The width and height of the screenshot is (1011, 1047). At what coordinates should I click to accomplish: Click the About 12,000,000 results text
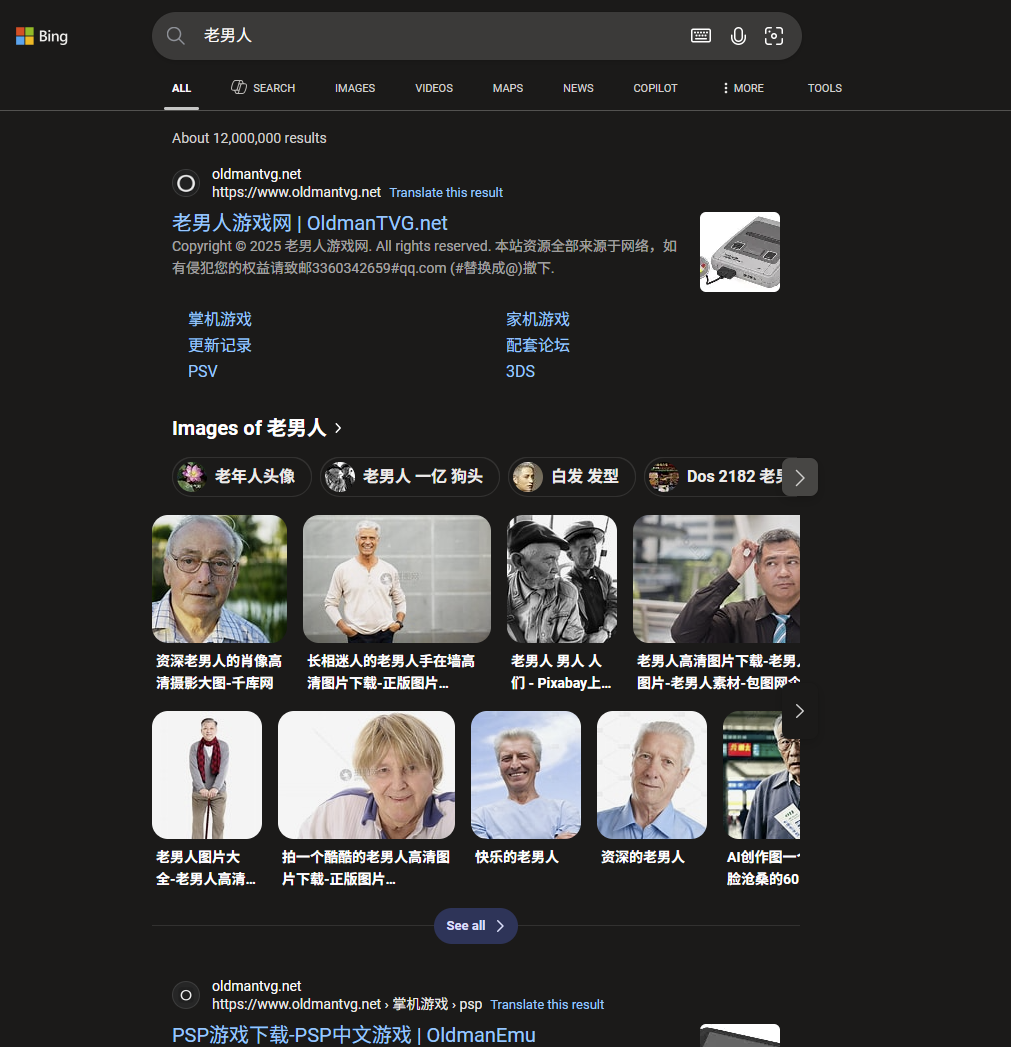pos(249,138)
